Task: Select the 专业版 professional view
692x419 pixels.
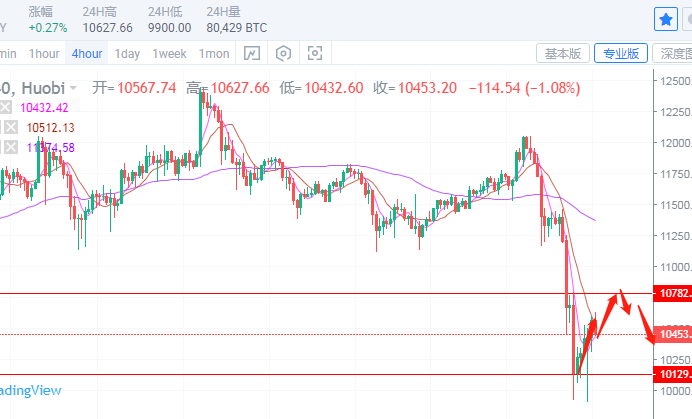Action: pyautogui.click(x=621, y=53)
